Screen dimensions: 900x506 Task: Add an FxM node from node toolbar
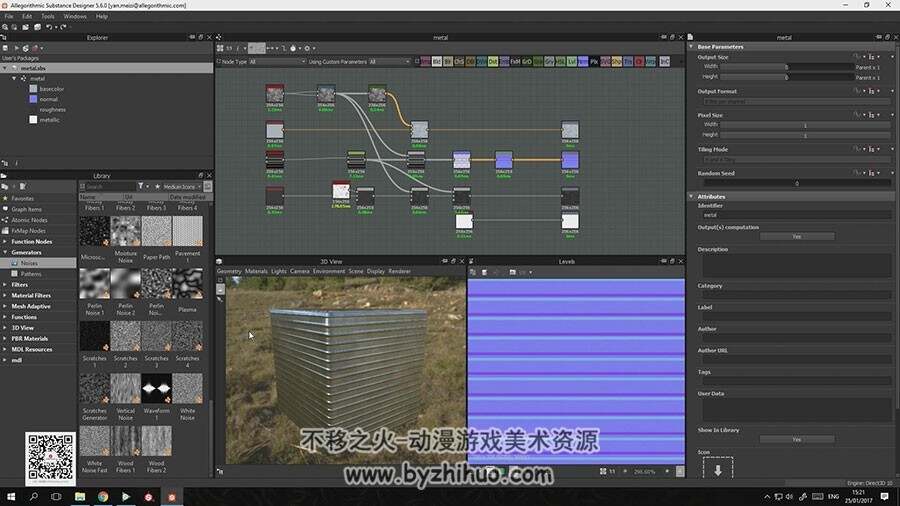pos(515,61)
